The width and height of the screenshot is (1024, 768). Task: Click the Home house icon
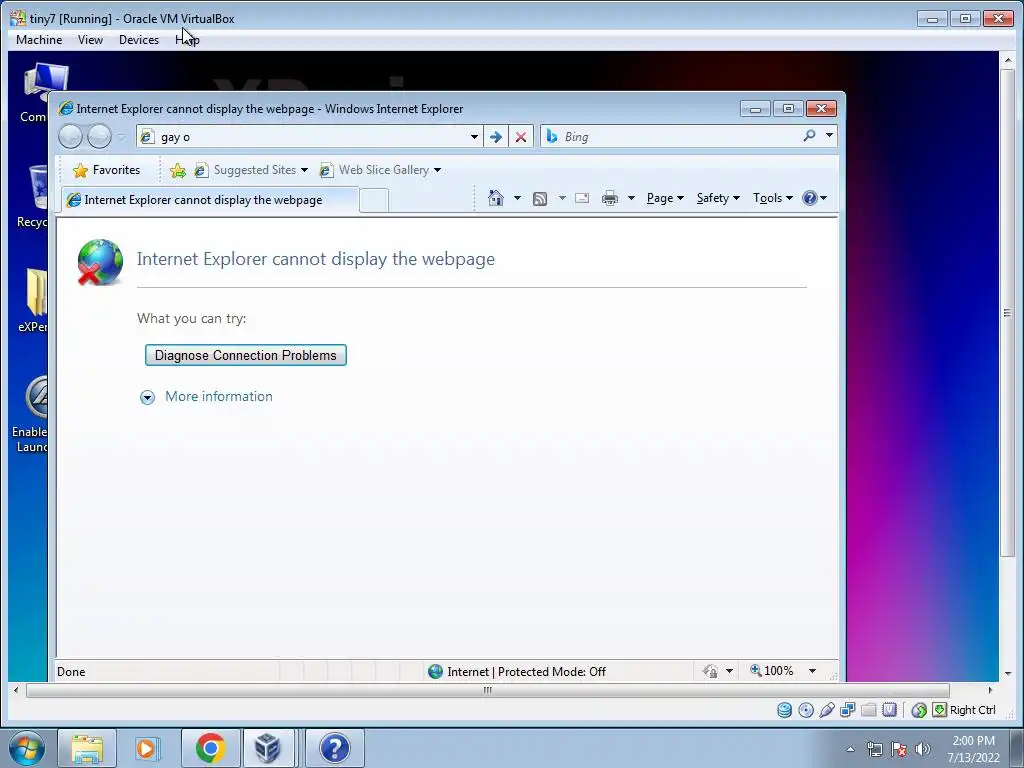coord(496,198)
